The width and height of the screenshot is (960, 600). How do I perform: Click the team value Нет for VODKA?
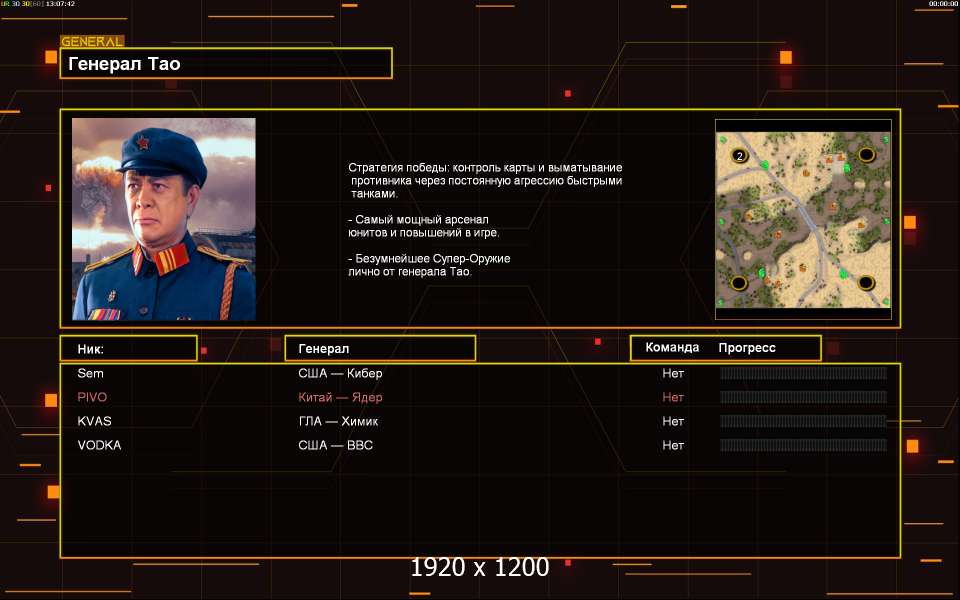pos(673,445)
